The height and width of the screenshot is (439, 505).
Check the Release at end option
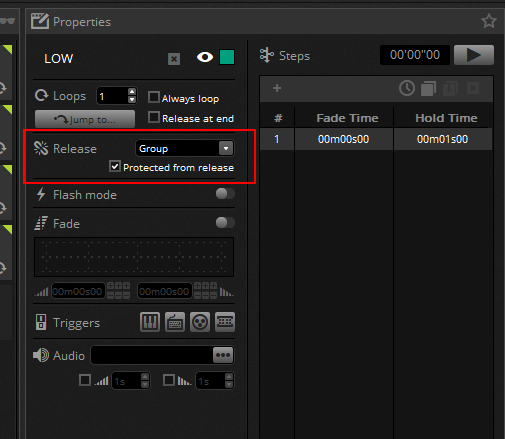154,117
